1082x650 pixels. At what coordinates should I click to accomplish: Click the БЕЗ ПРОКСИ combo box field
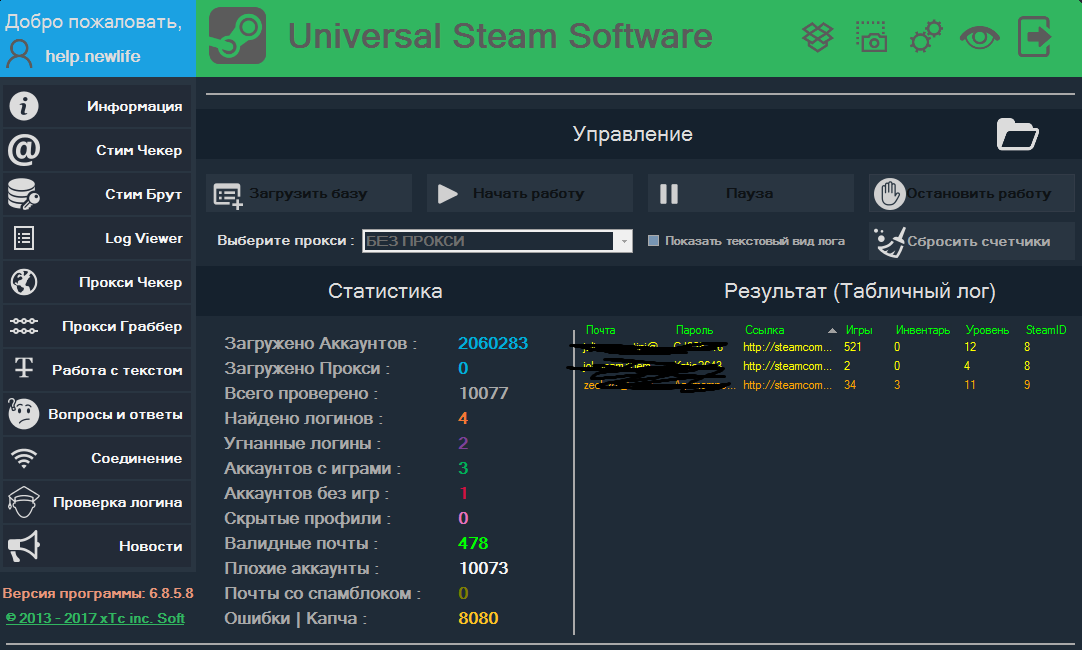click(x=497, y=241)
